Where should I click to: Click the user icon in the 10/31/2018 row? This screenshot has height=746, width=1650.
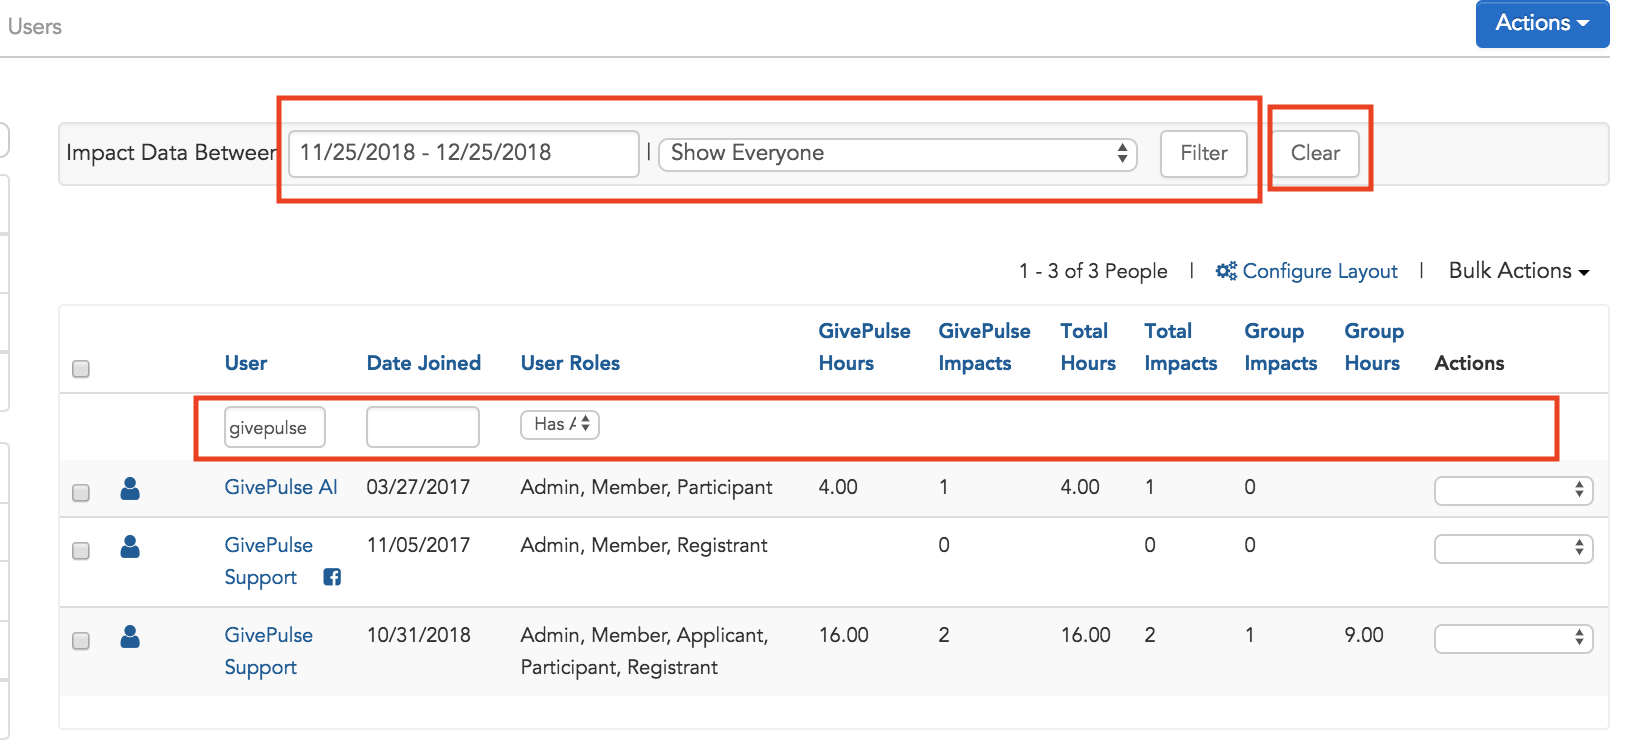click(x=130, y=636)
